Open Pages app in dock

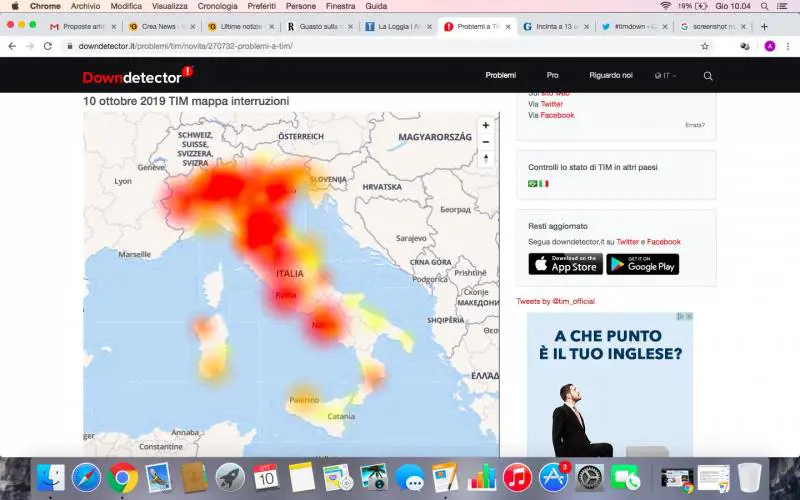coord(445,478)
